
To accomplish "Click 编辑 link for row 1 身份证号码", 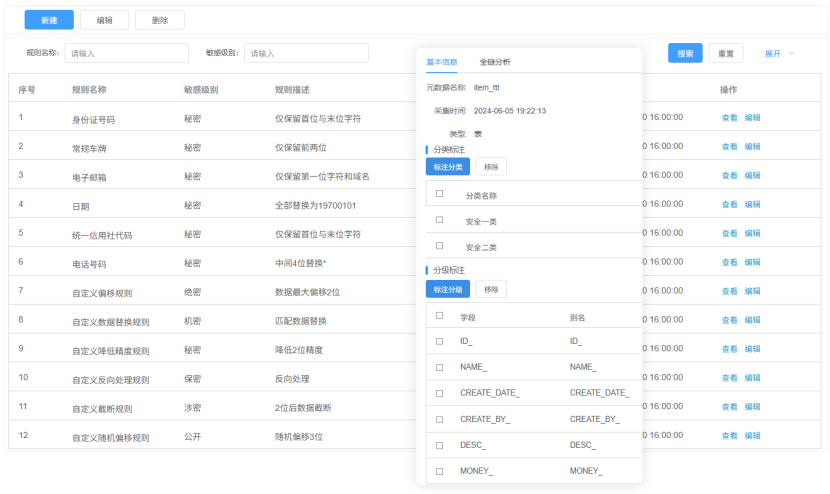I will click(x=752, y=118).
